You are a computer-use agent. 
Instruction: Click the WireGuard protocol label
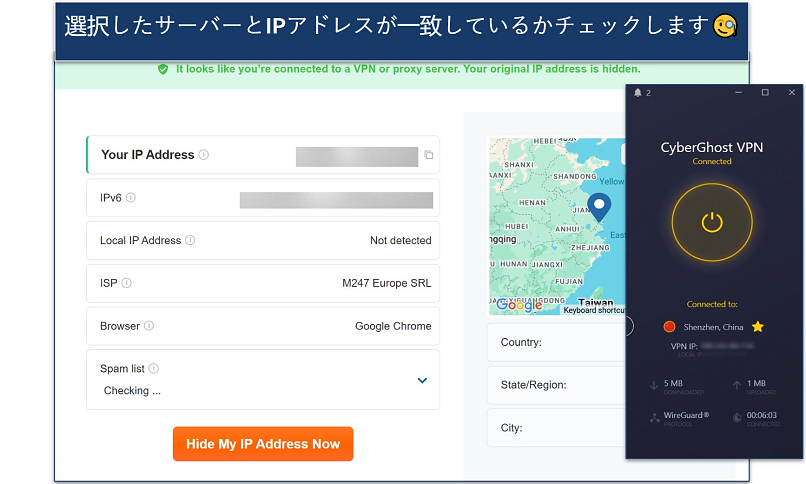(x=686, y=415)
